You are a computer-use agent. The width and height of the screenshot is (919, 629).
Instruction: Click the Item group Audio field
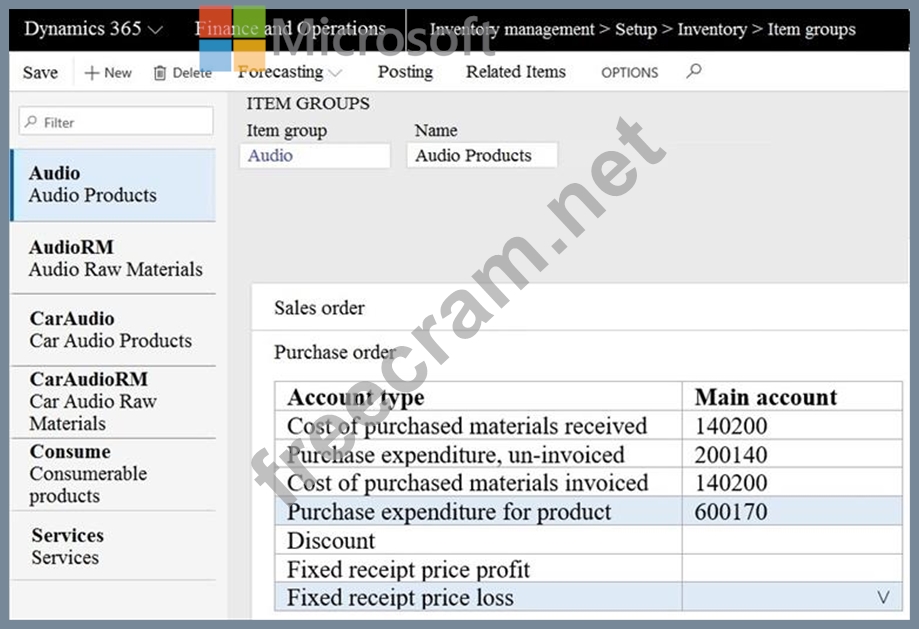[314, 156]
